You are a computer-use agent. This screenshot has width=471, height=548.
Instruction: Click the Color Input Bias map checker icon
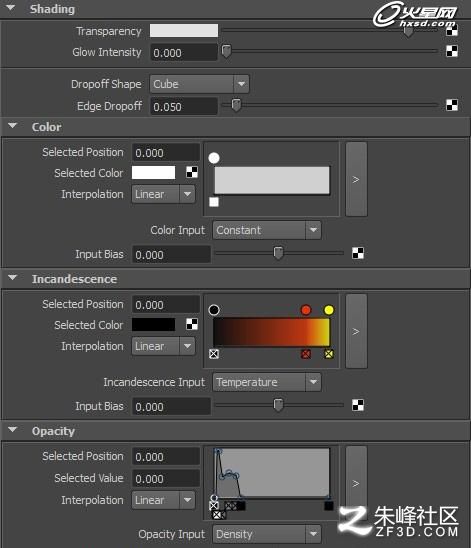click(x=358, y=253)
